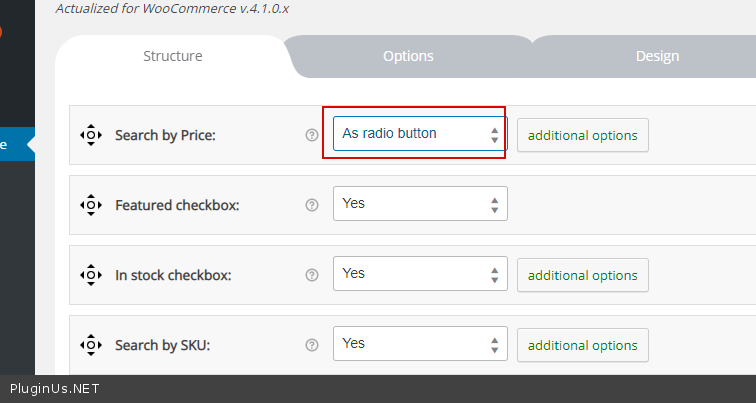
Task: Click help icon next to In stock checkbox
Action: tap(312, 275)
